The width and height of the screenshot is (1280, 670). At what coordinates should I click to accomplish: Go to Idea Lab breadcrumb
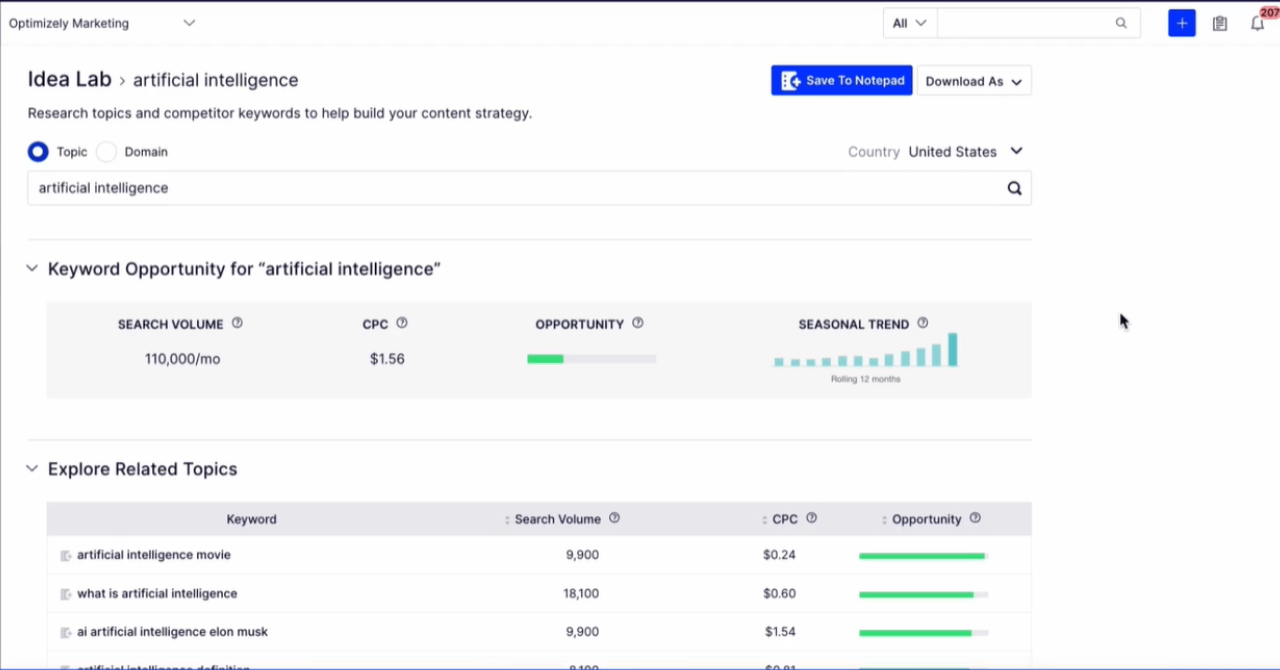pos(69,80)
